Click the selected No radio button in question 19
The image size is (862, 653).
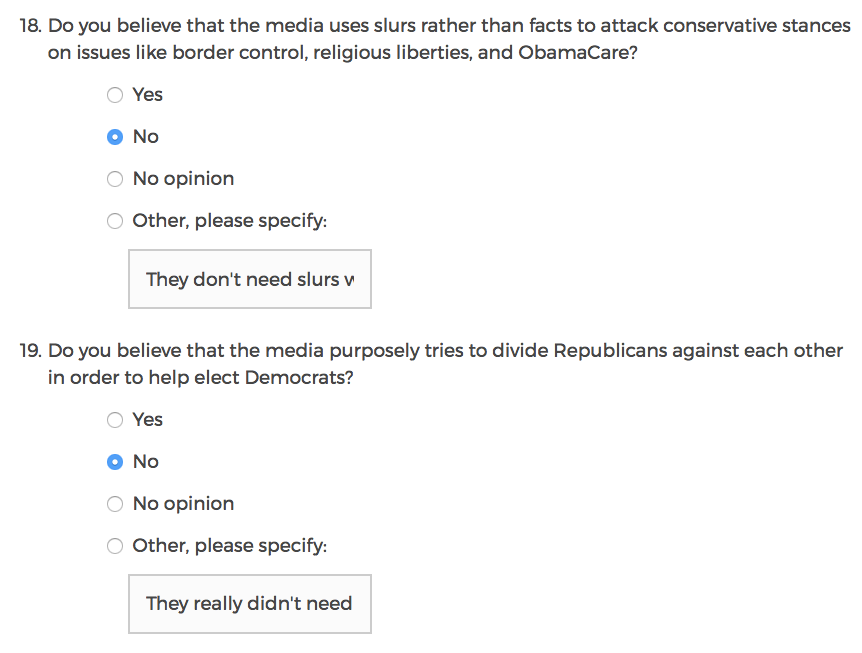point(115,462)
